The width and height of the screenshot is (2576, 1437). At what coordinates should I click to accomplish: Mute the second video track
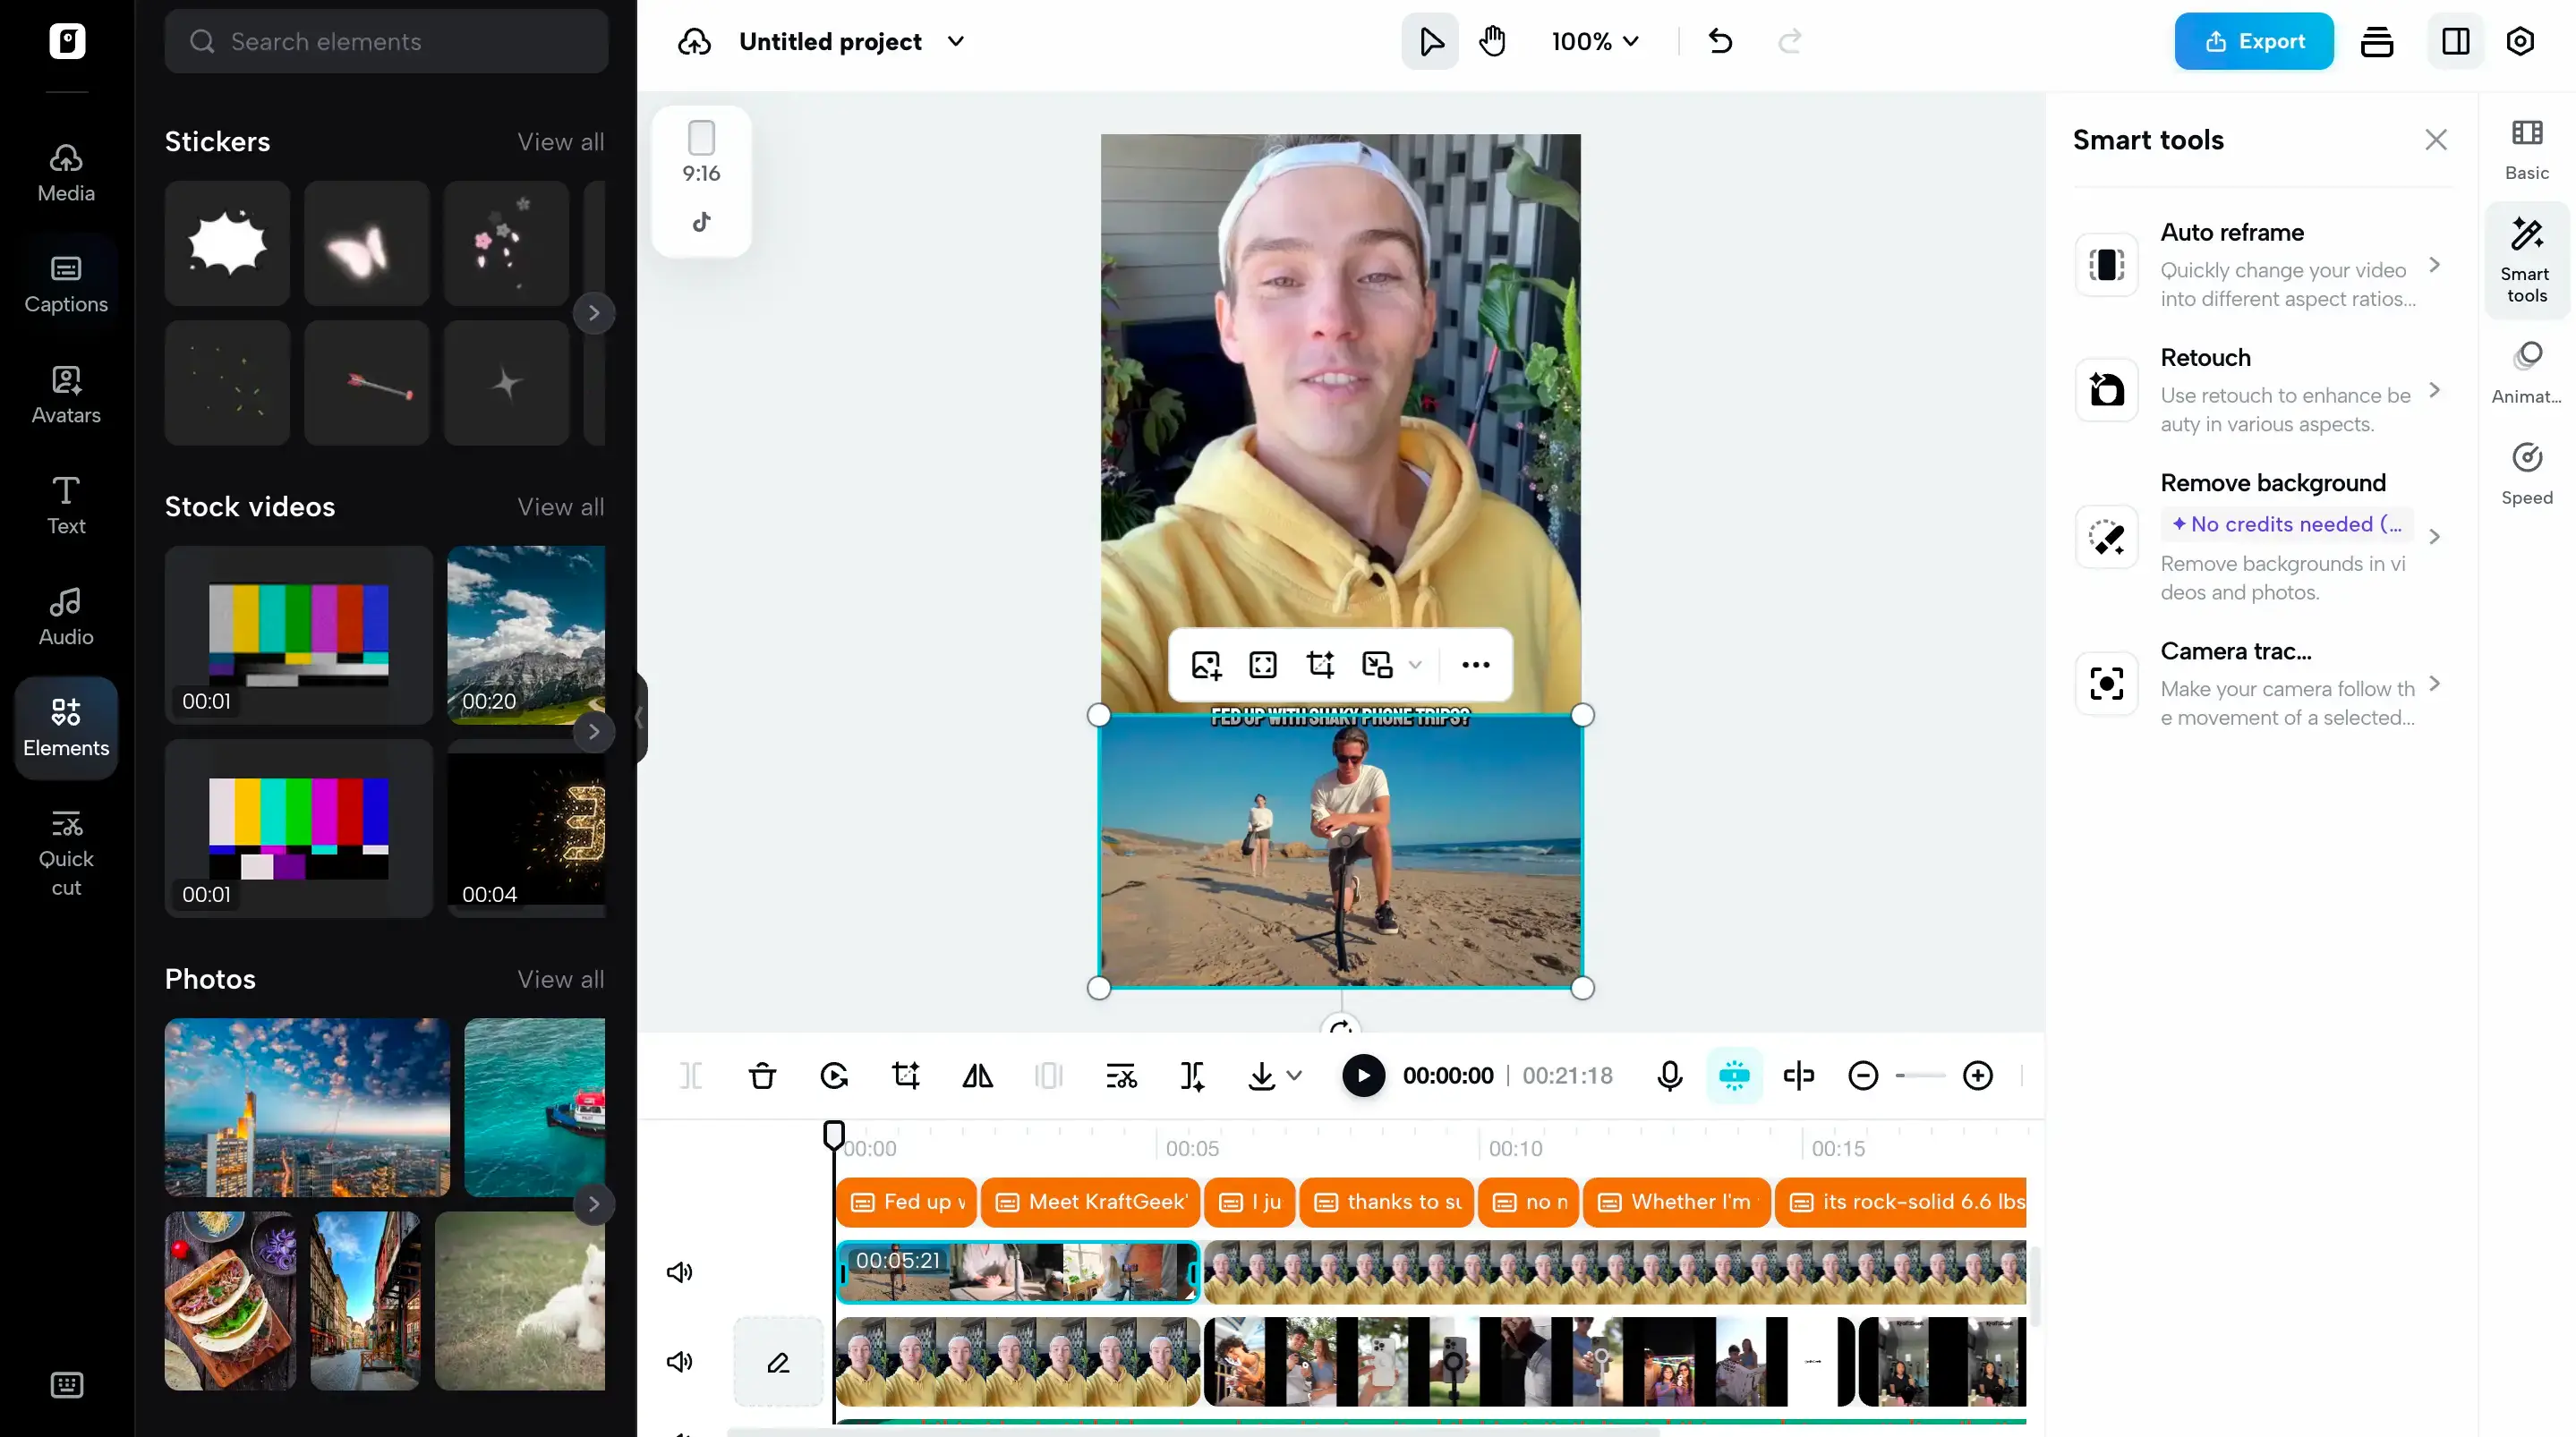tap(680, 1361)
